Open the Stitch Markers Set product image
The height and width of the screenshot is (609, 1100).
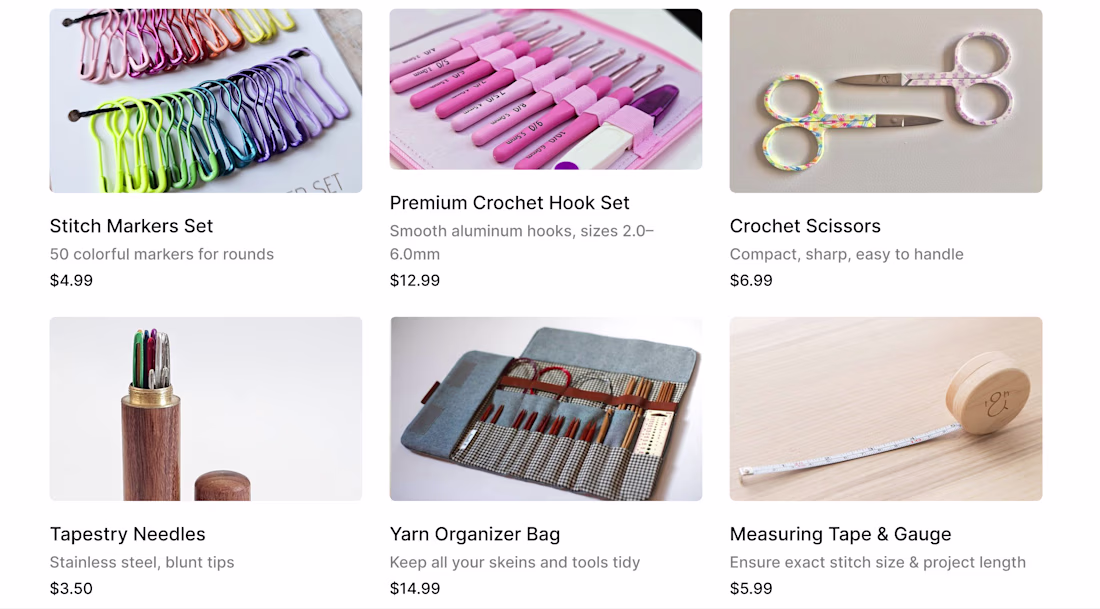coord(206,100)
